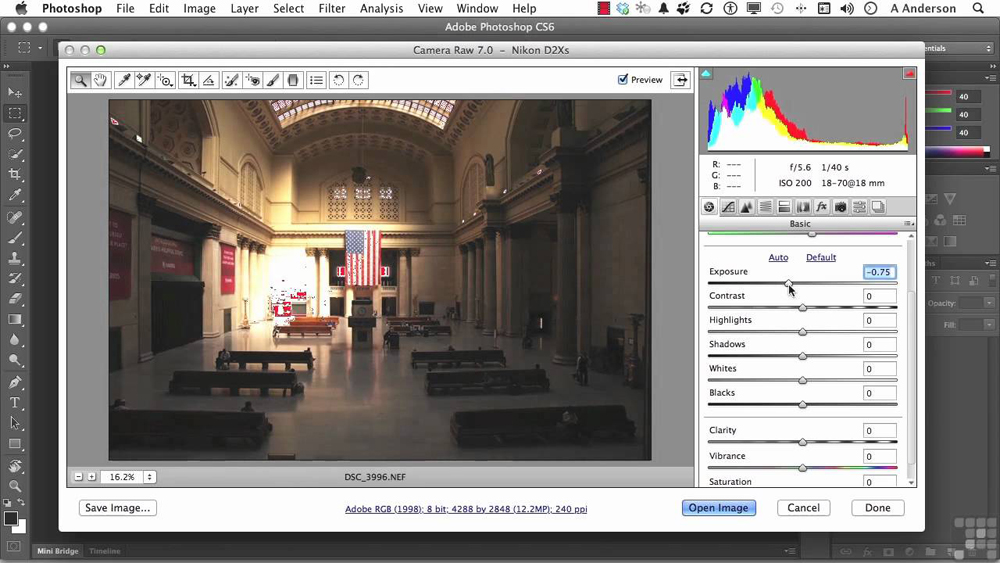Select the Red Eye Removal tool
Screen dimensions: 1000x563
(253, 80)
